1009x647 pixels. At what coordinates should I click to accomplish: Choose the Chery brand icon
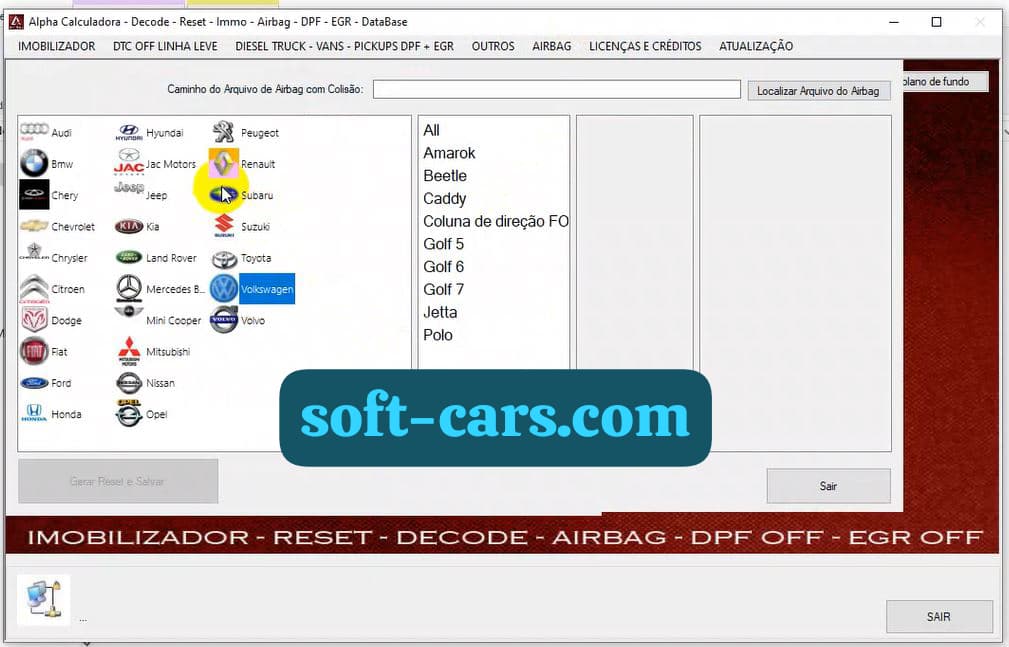click(x=34, y=194)
